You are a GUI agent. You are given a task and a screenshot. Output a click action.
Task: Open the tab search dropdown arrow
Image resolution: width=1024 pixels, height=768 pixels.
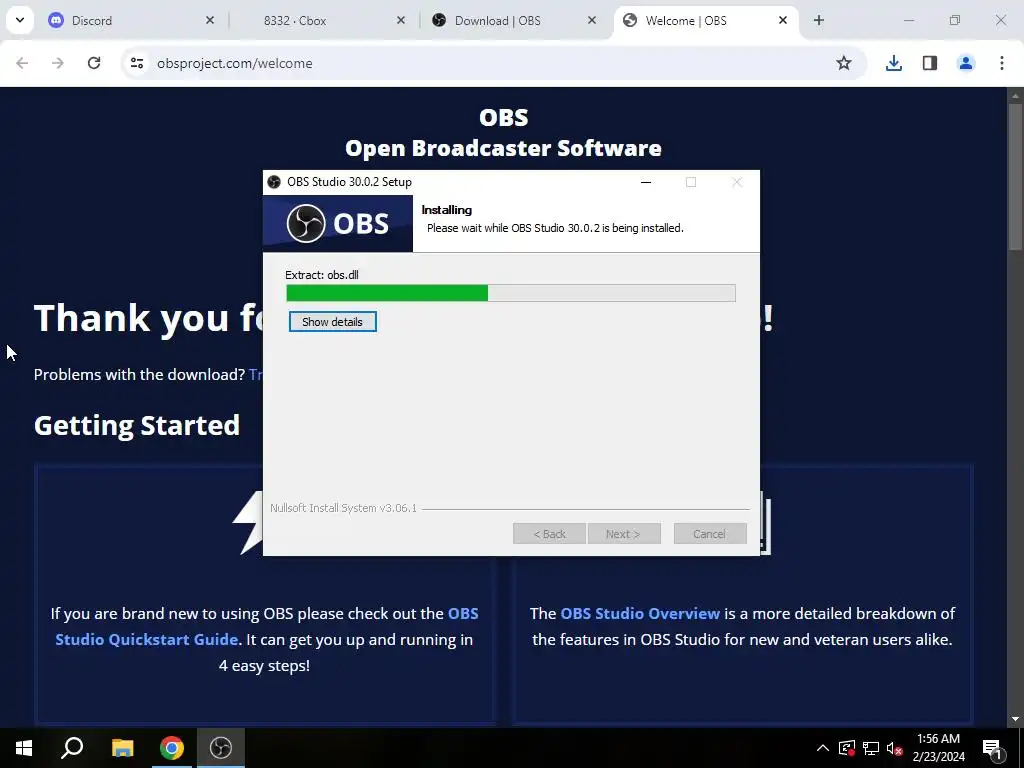tap(20, 20)
